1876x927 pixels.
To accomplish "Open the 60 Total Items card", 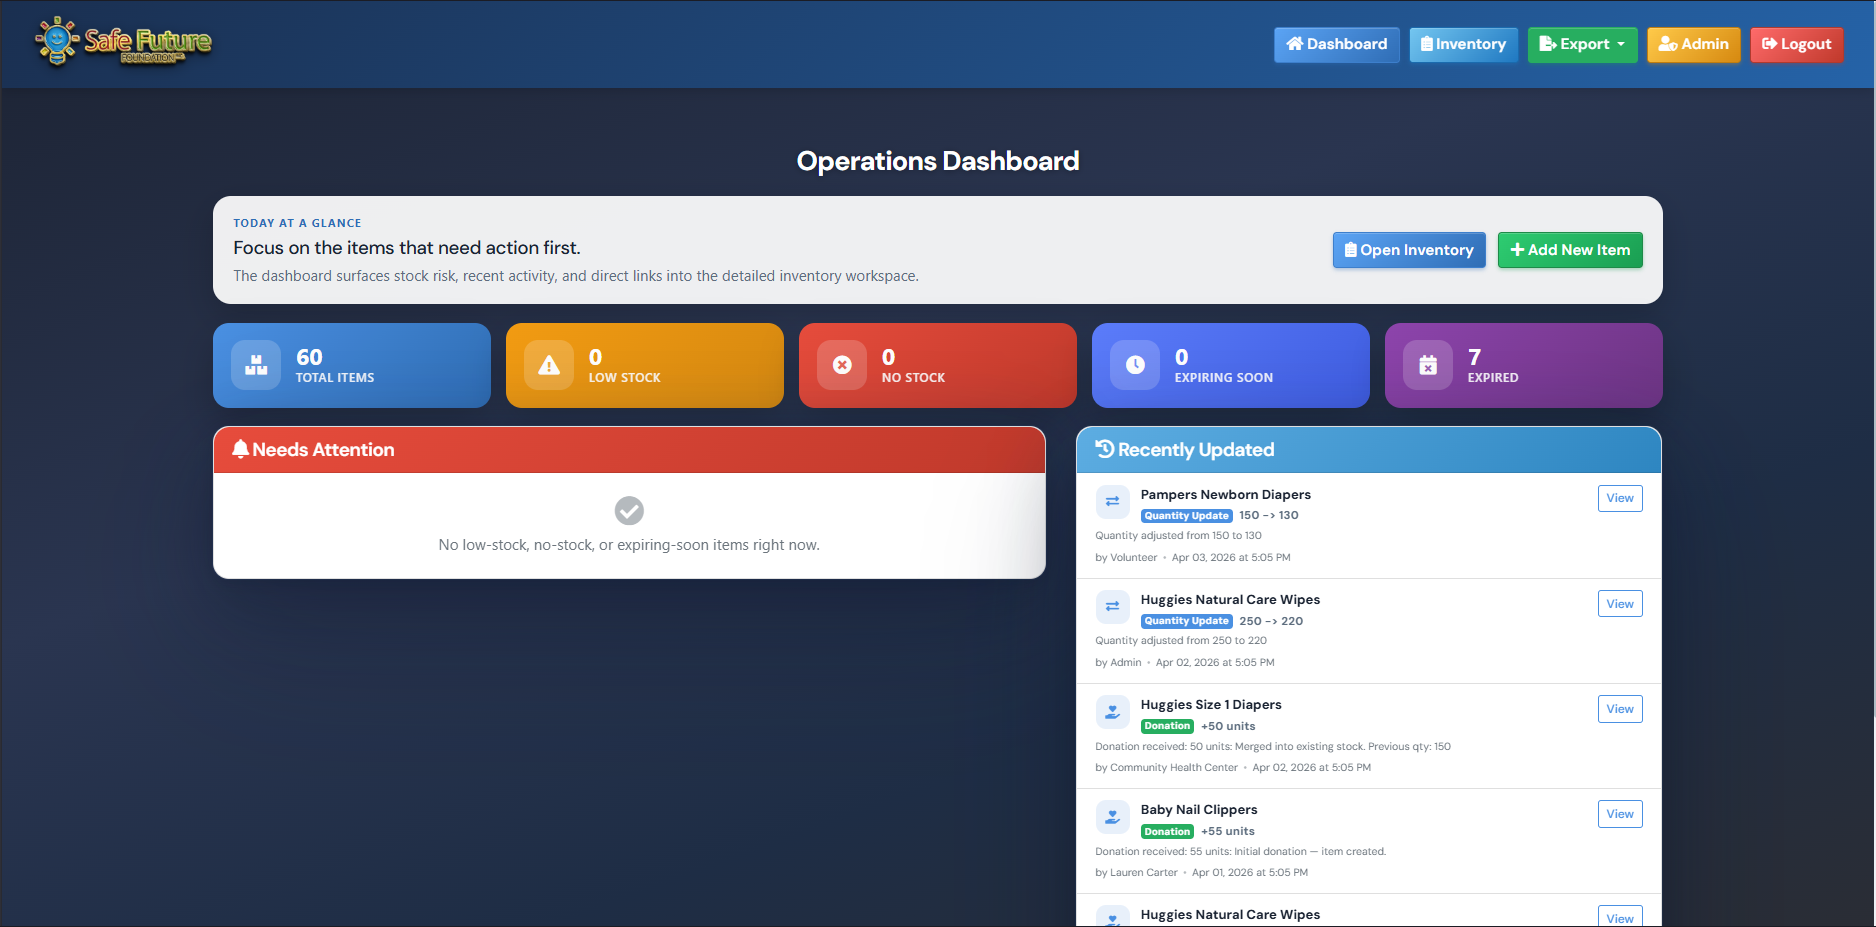I will (x=352, y=365).
